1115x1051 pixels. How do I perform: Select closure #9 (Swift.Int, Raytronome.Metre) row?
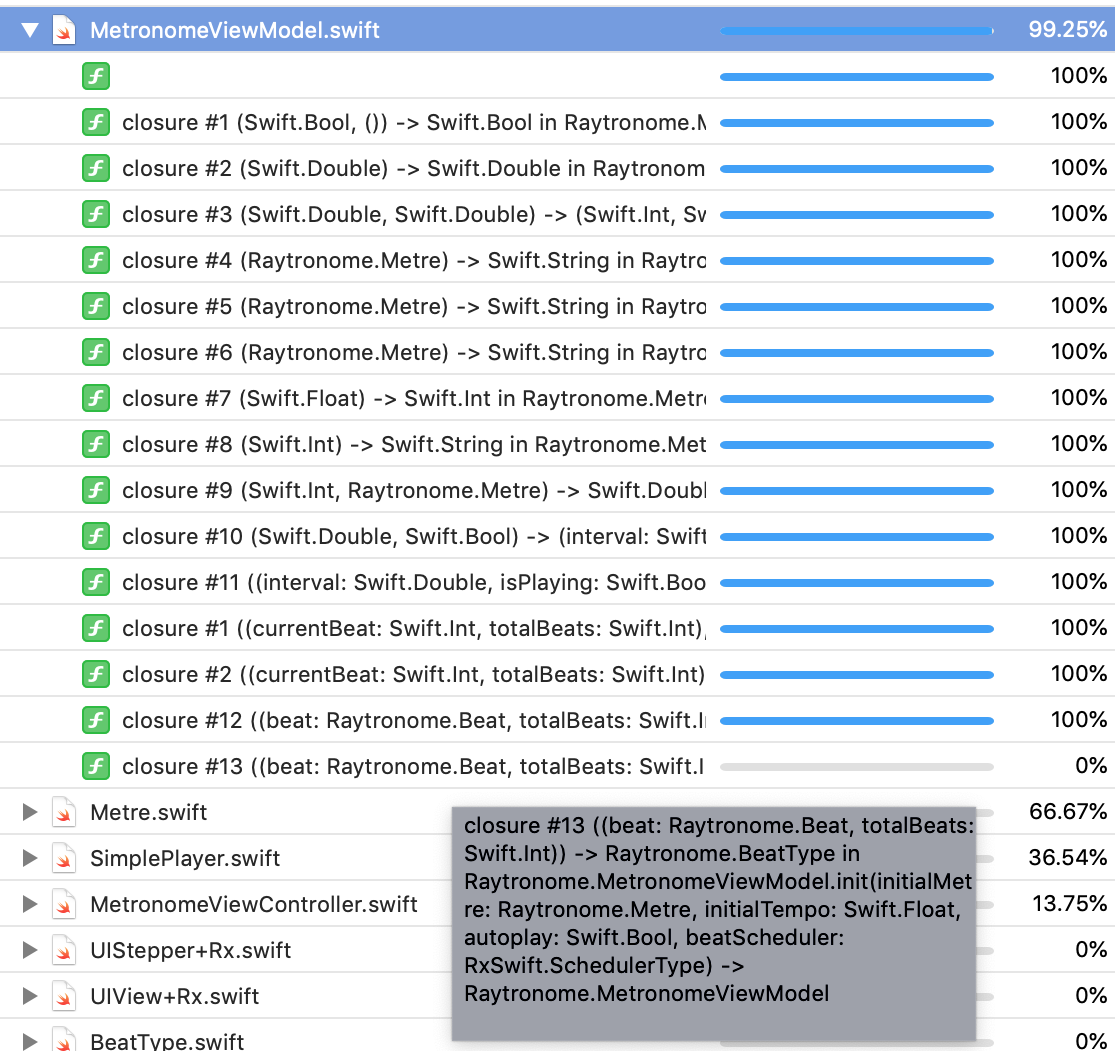click(414, 490)
